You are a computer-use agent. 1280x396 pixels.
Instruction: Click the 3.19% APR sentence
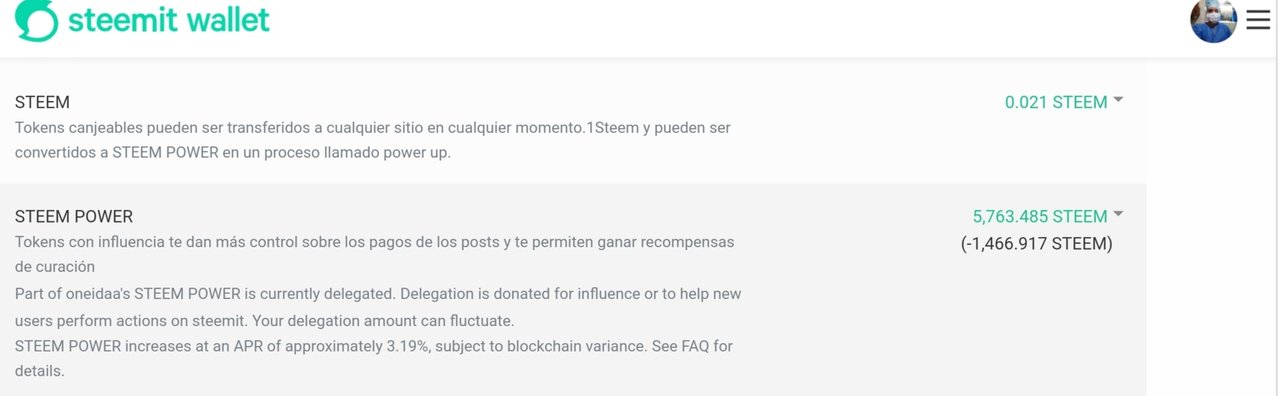tap(330, 346)
